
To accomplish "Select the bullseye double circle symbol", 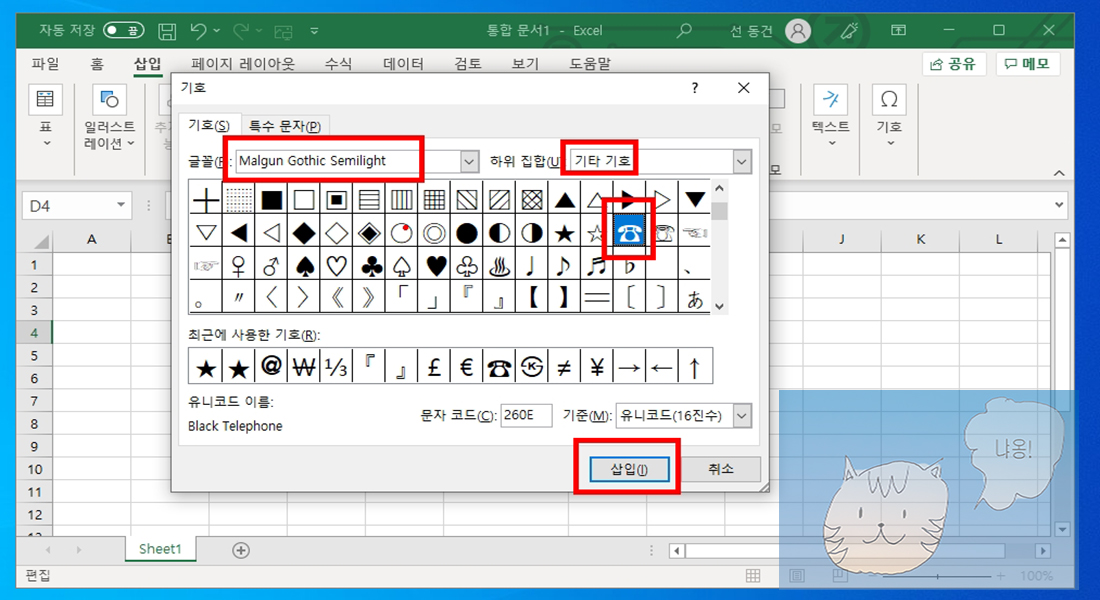I will (x=434, y=233).
